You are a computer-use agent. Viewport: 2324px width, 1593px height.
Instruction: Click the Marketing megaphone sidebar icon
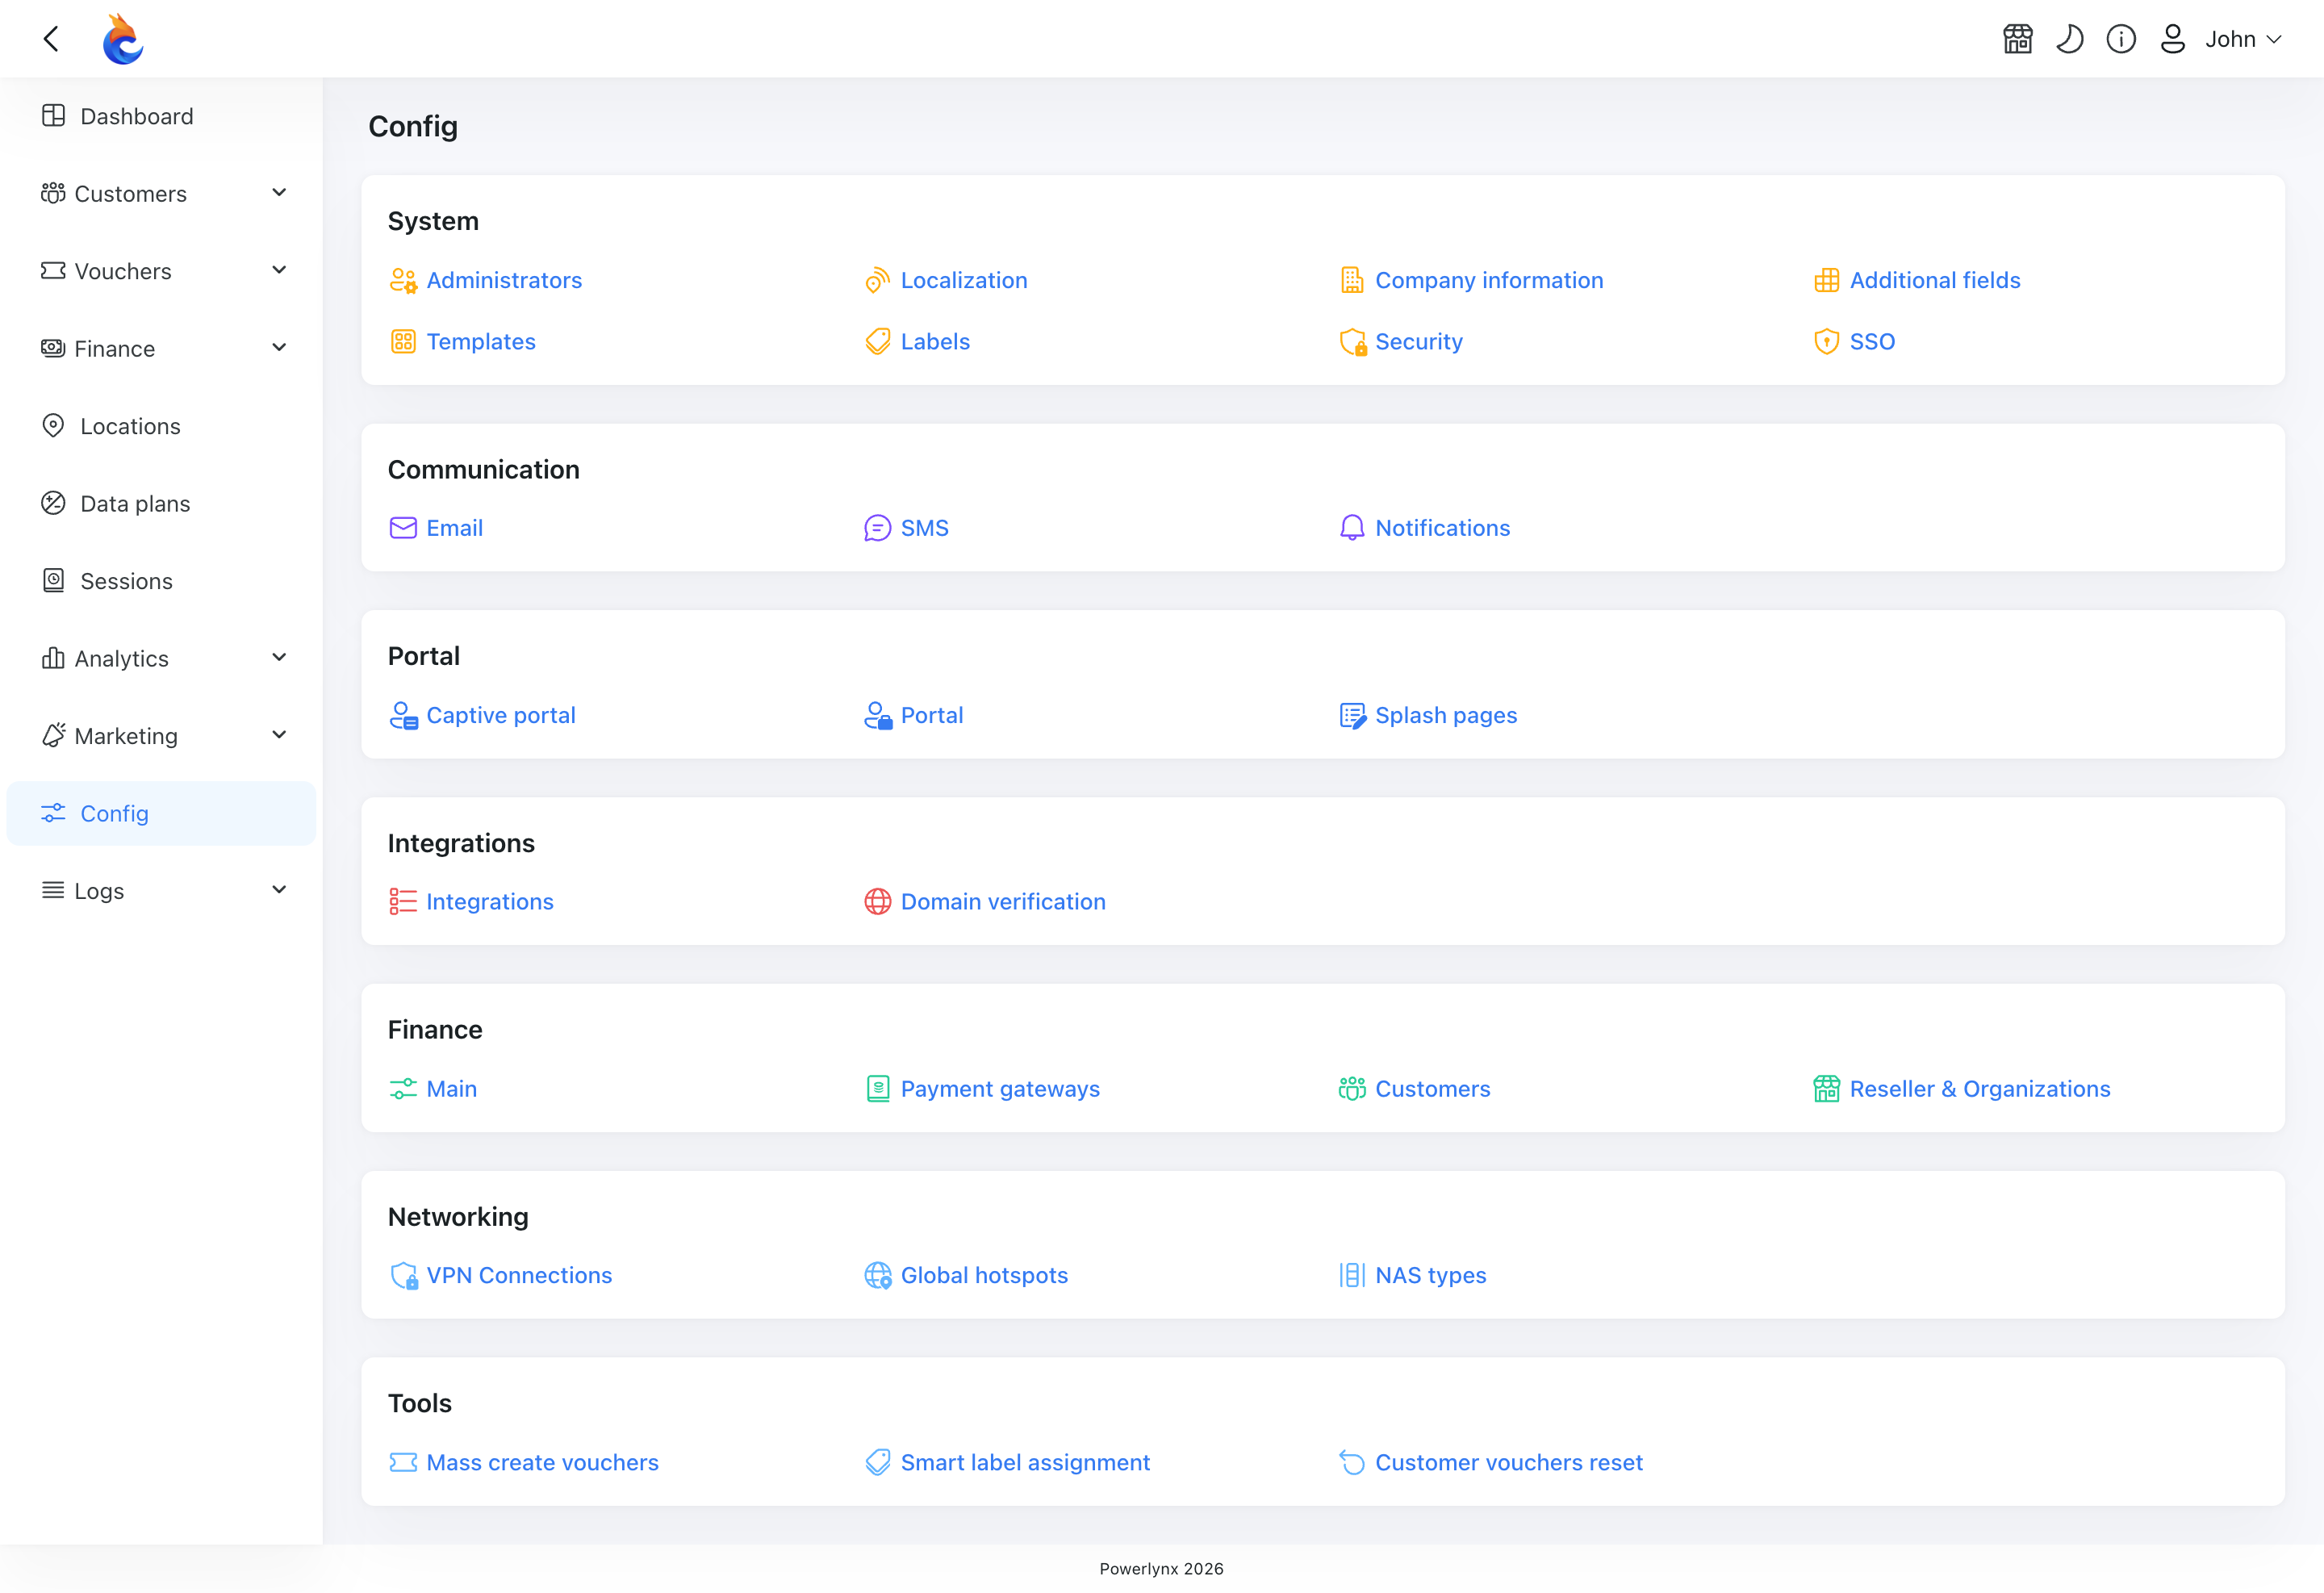[x=53, y=735]
